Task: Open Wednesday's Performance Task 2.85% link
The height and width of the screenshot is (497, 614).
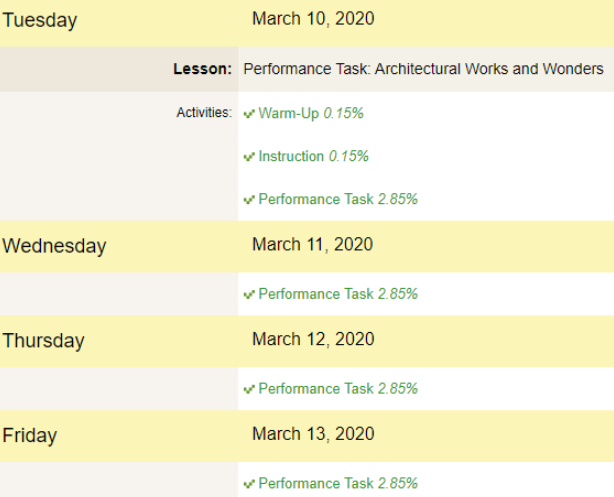Action: click(x=338, y=294)
